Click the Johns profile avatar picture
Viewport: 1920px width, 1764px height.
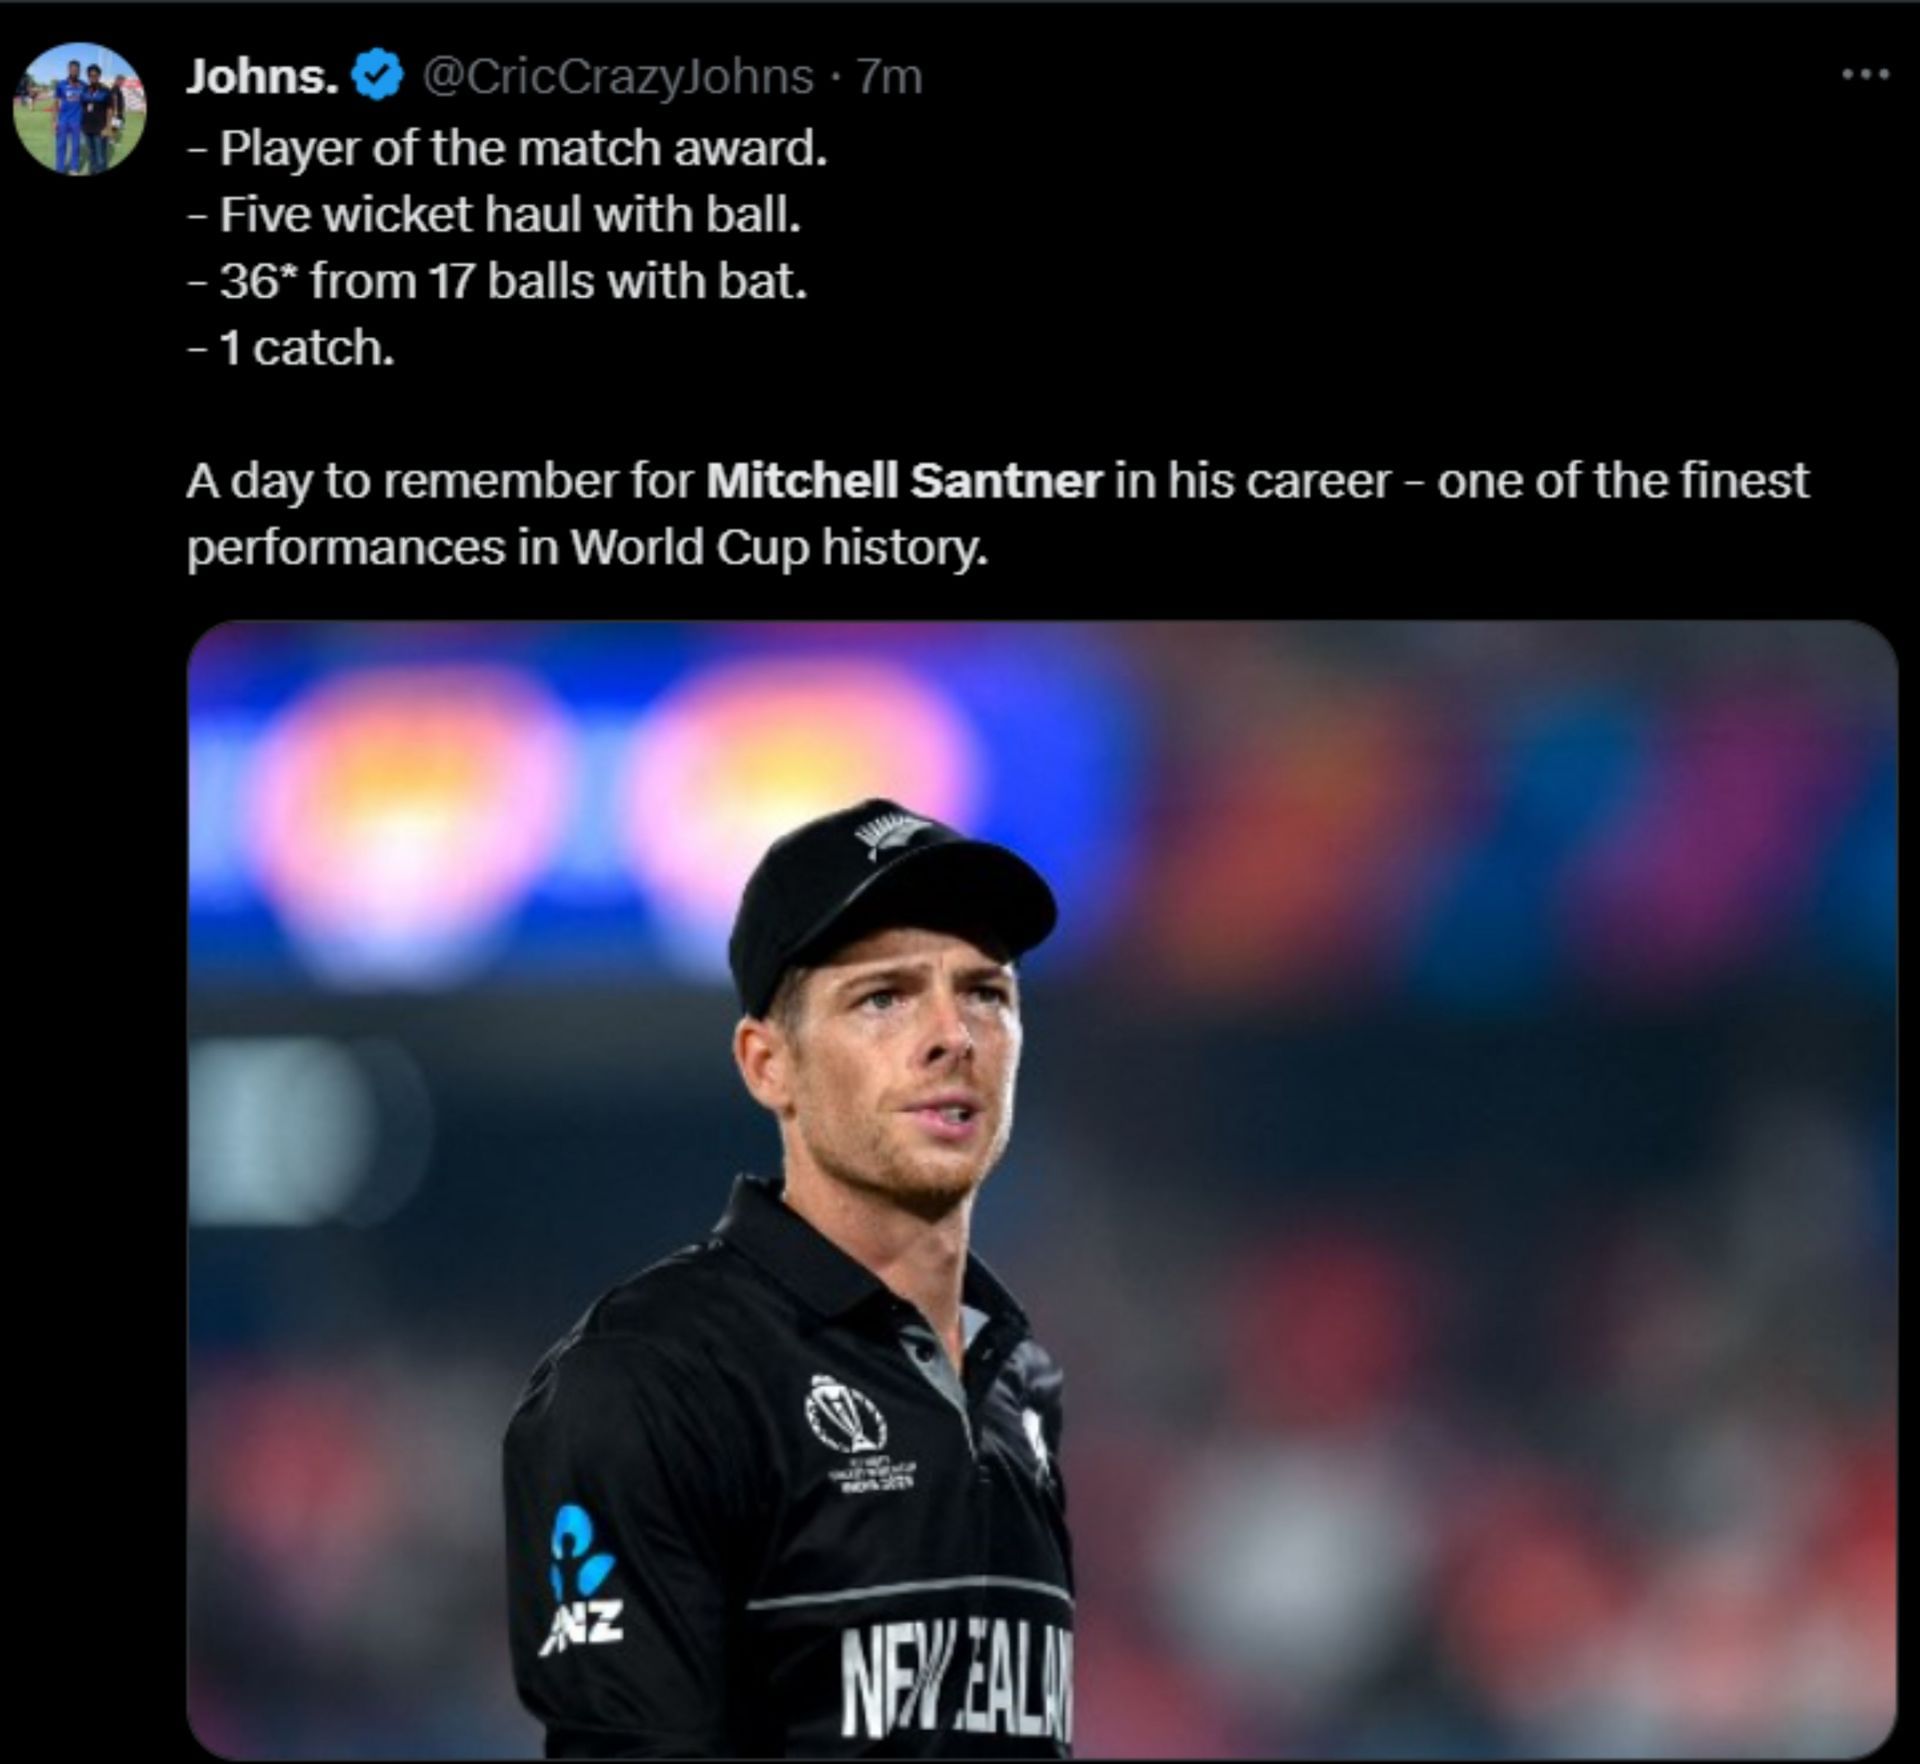point(80,109)
